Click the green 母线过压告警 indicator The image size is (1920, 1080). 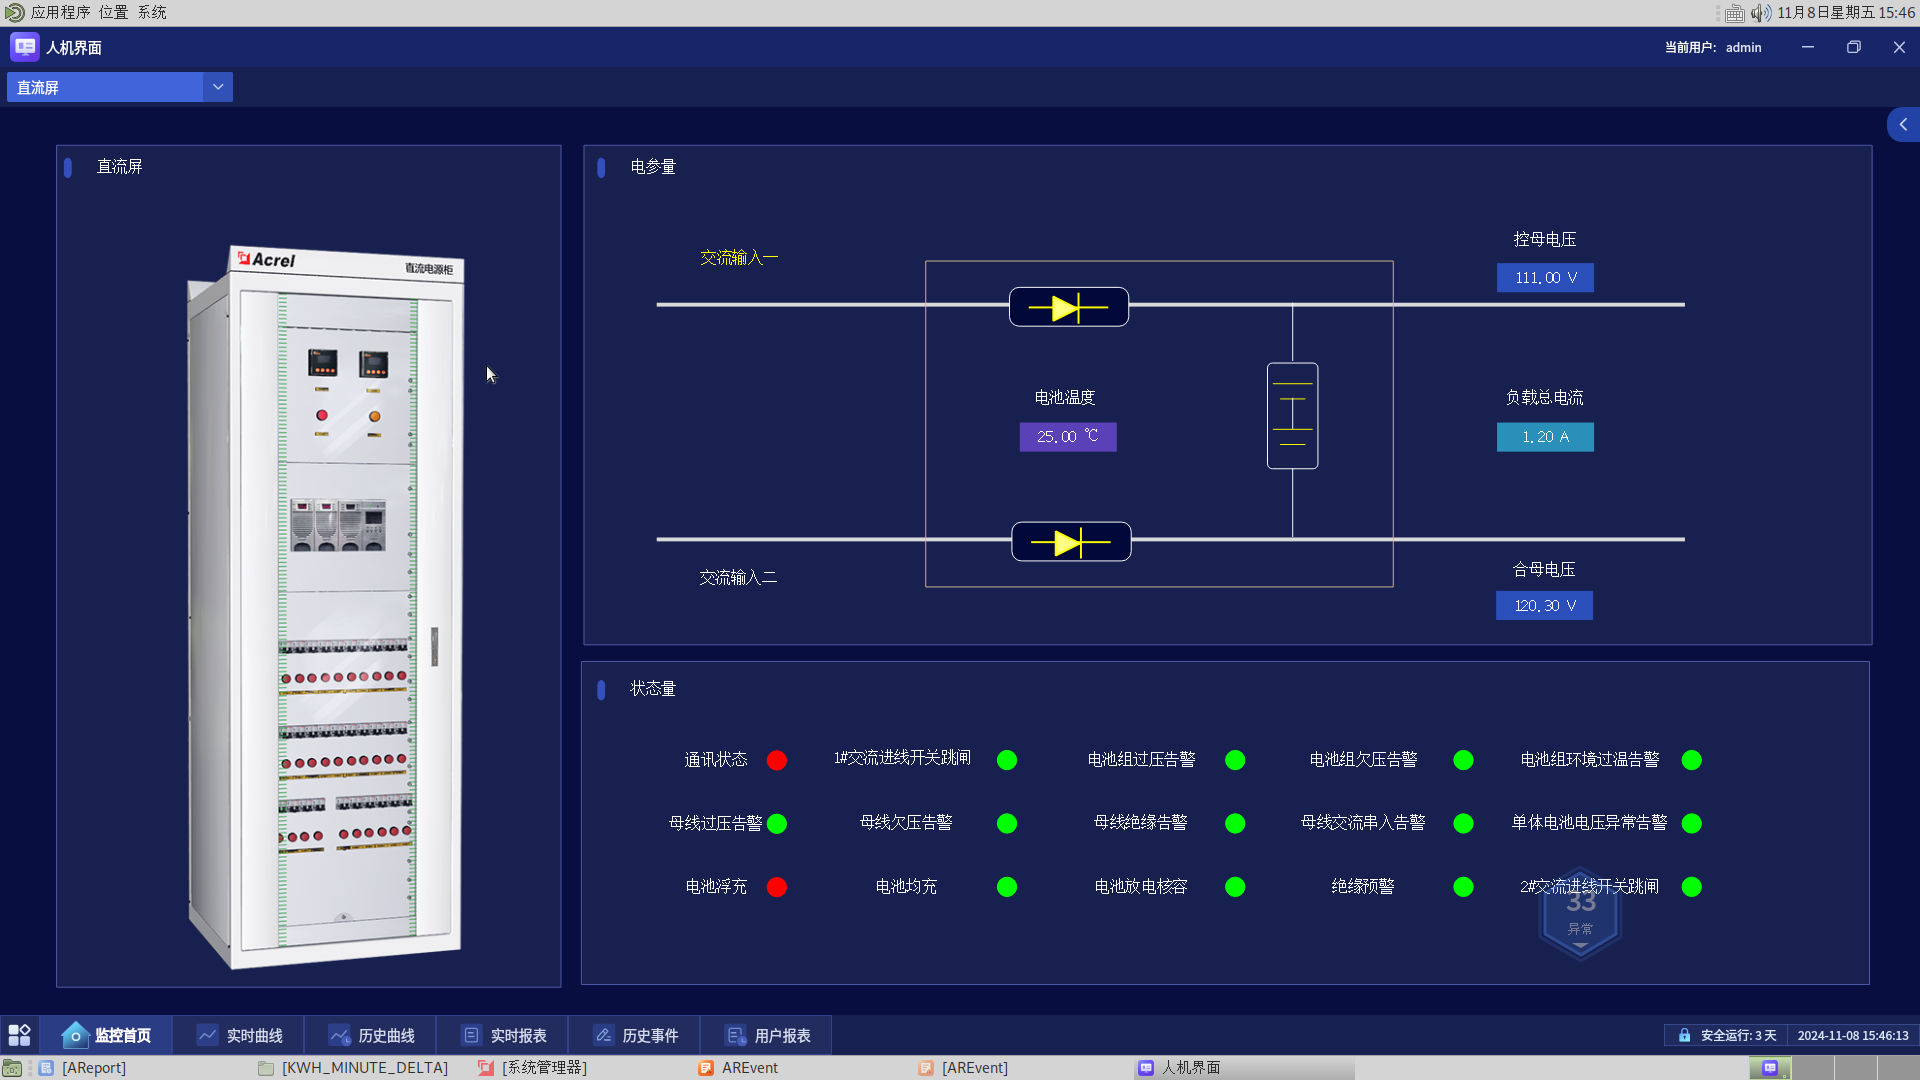click(777, 823)
